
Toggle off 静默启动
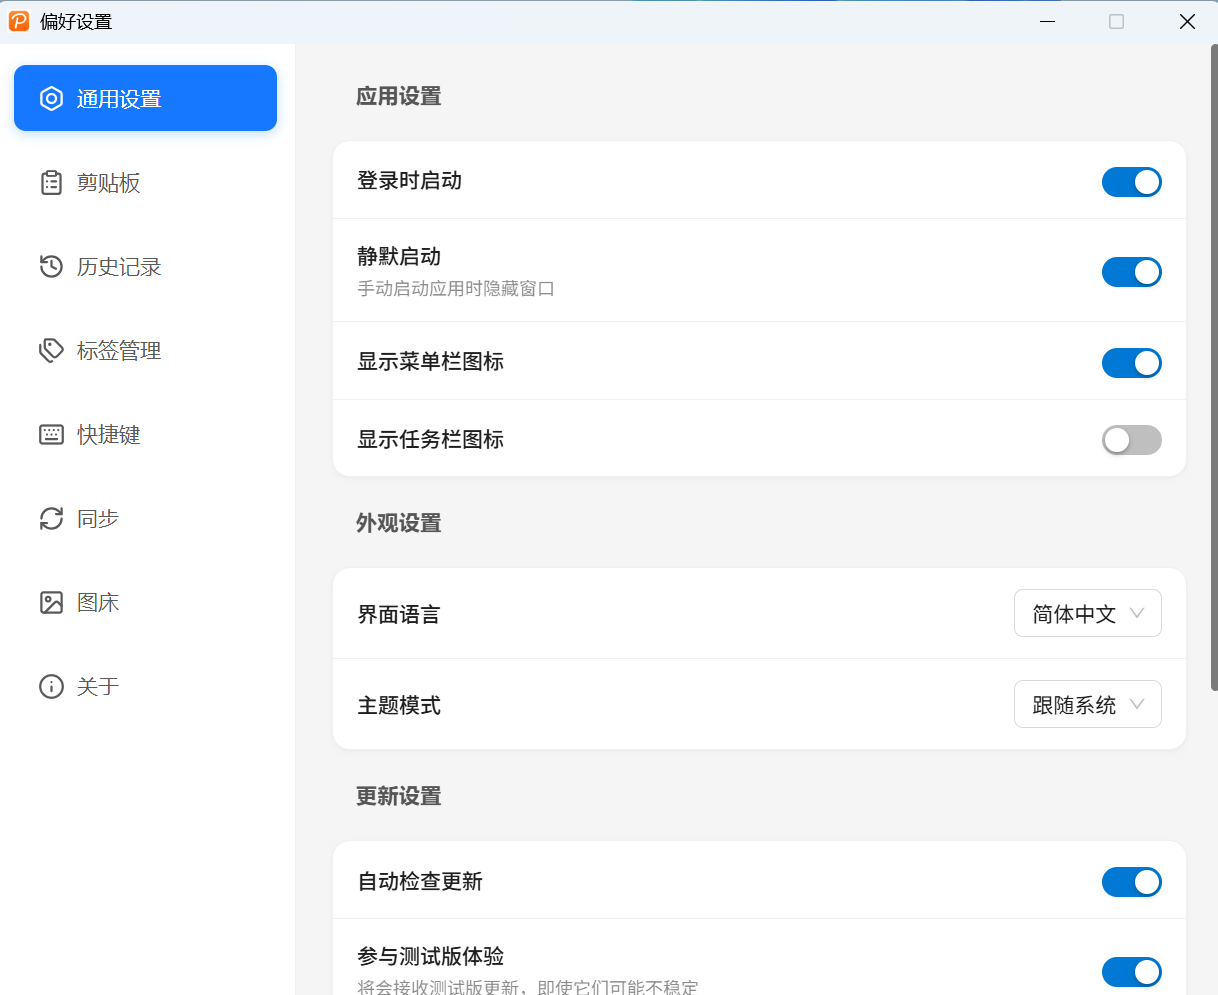[1131, 271]
